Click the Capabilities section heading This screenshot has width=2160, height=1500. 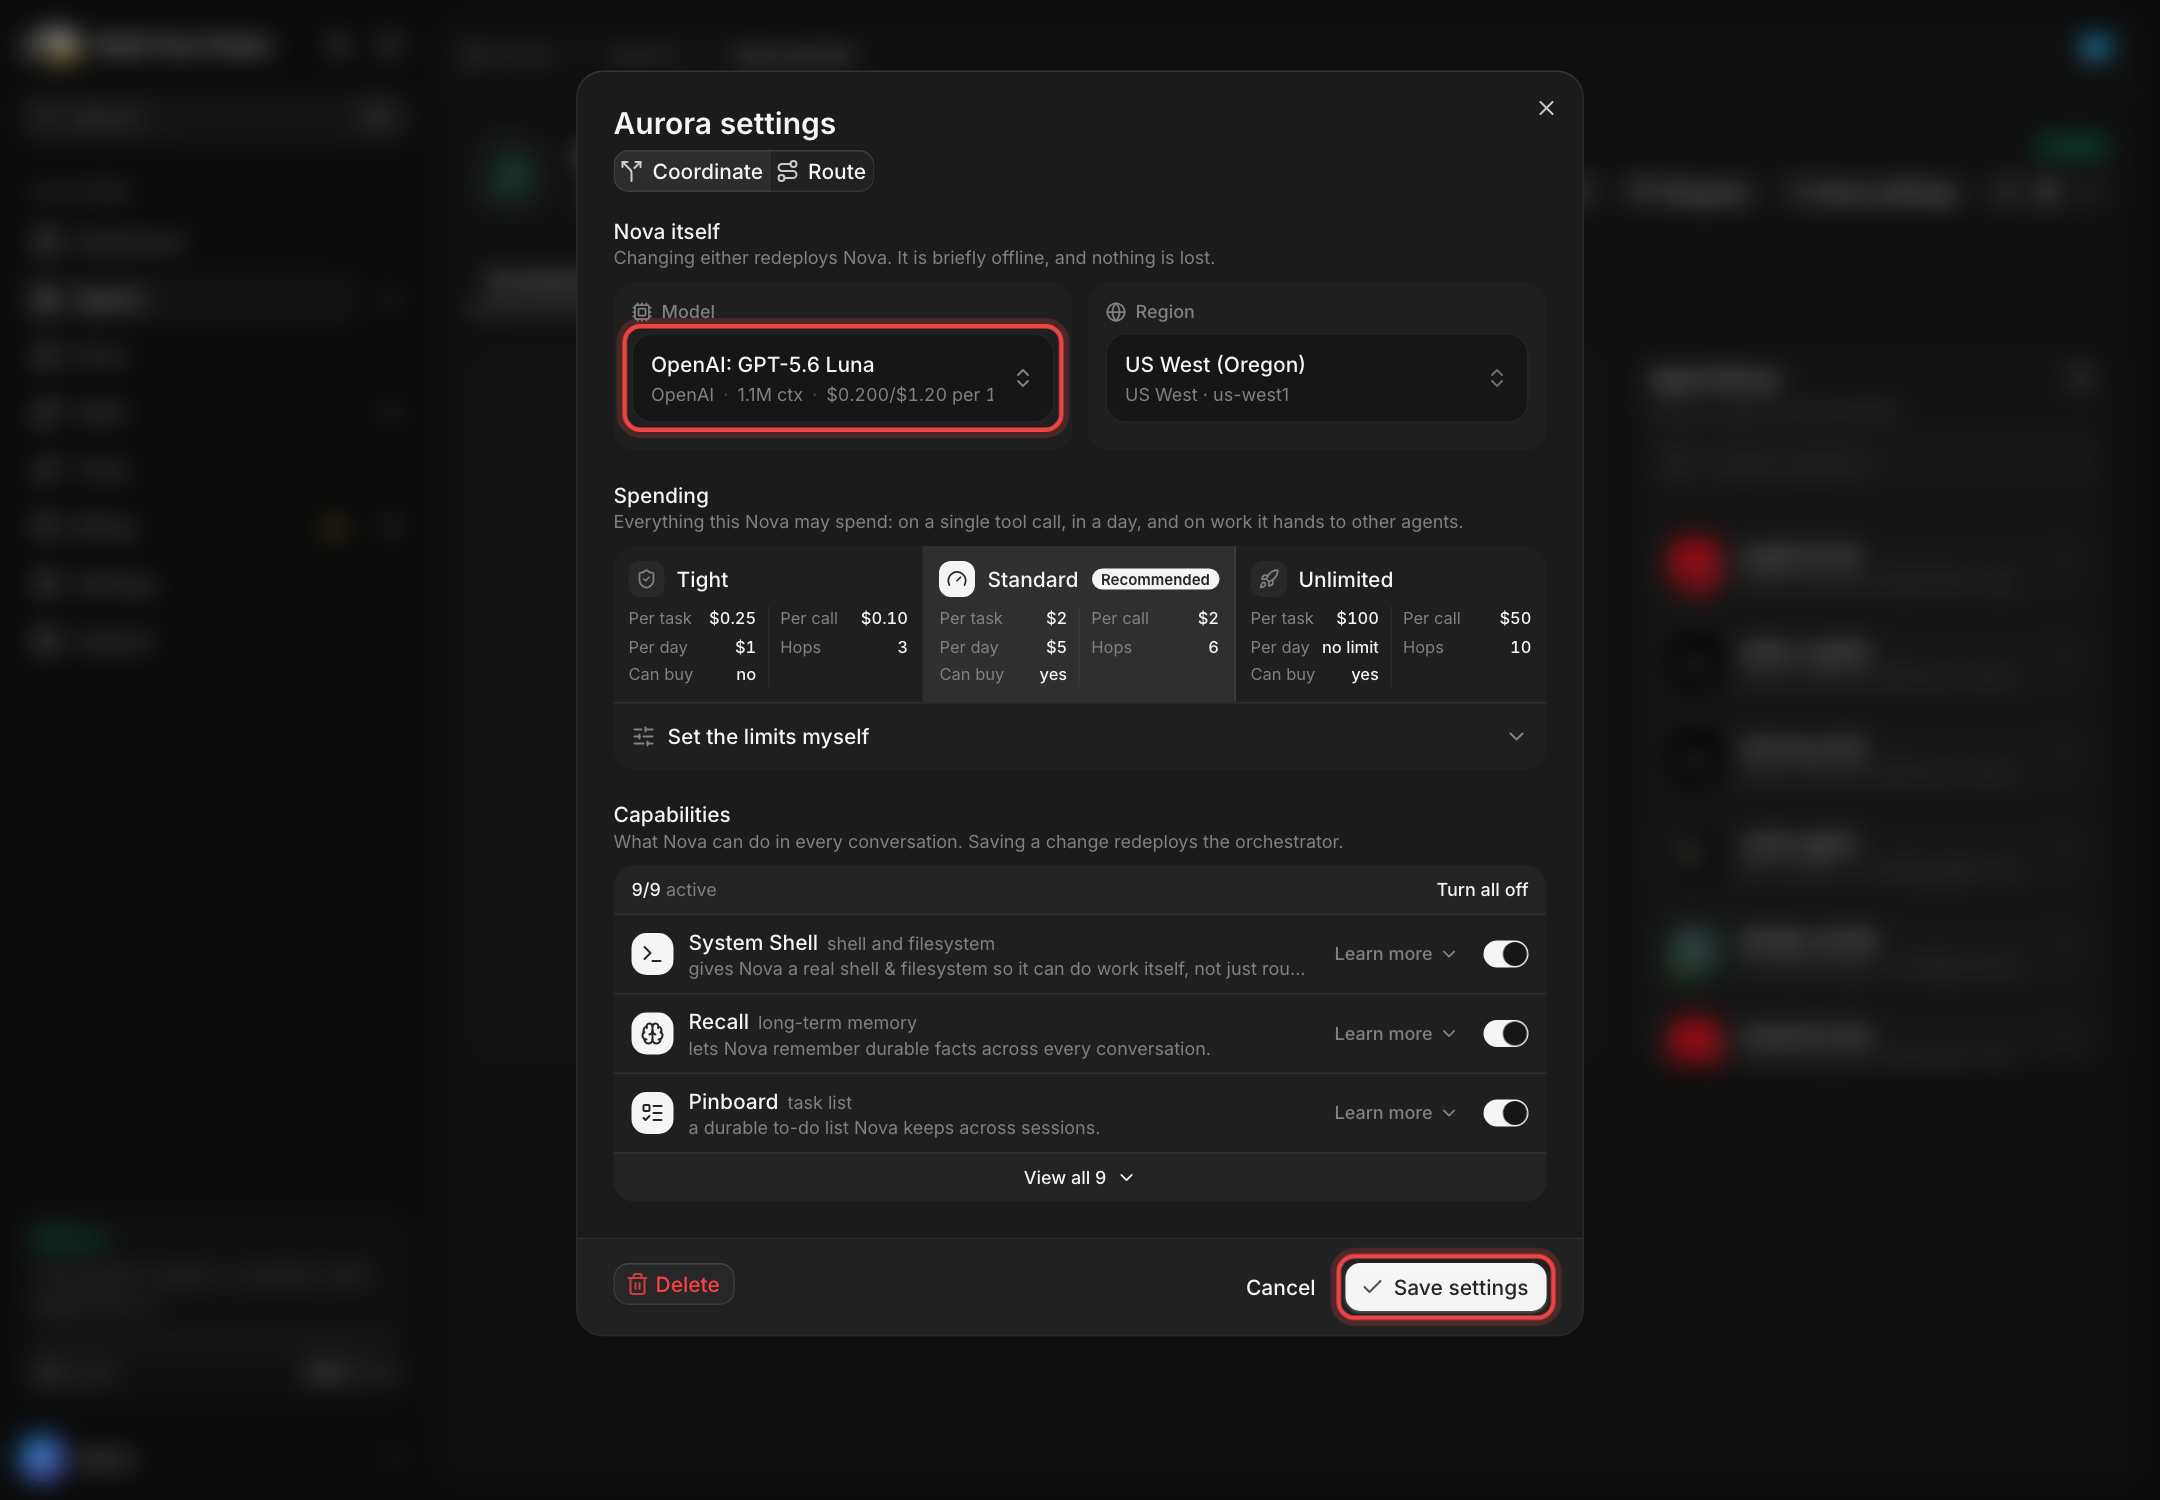tap(672, 815)
